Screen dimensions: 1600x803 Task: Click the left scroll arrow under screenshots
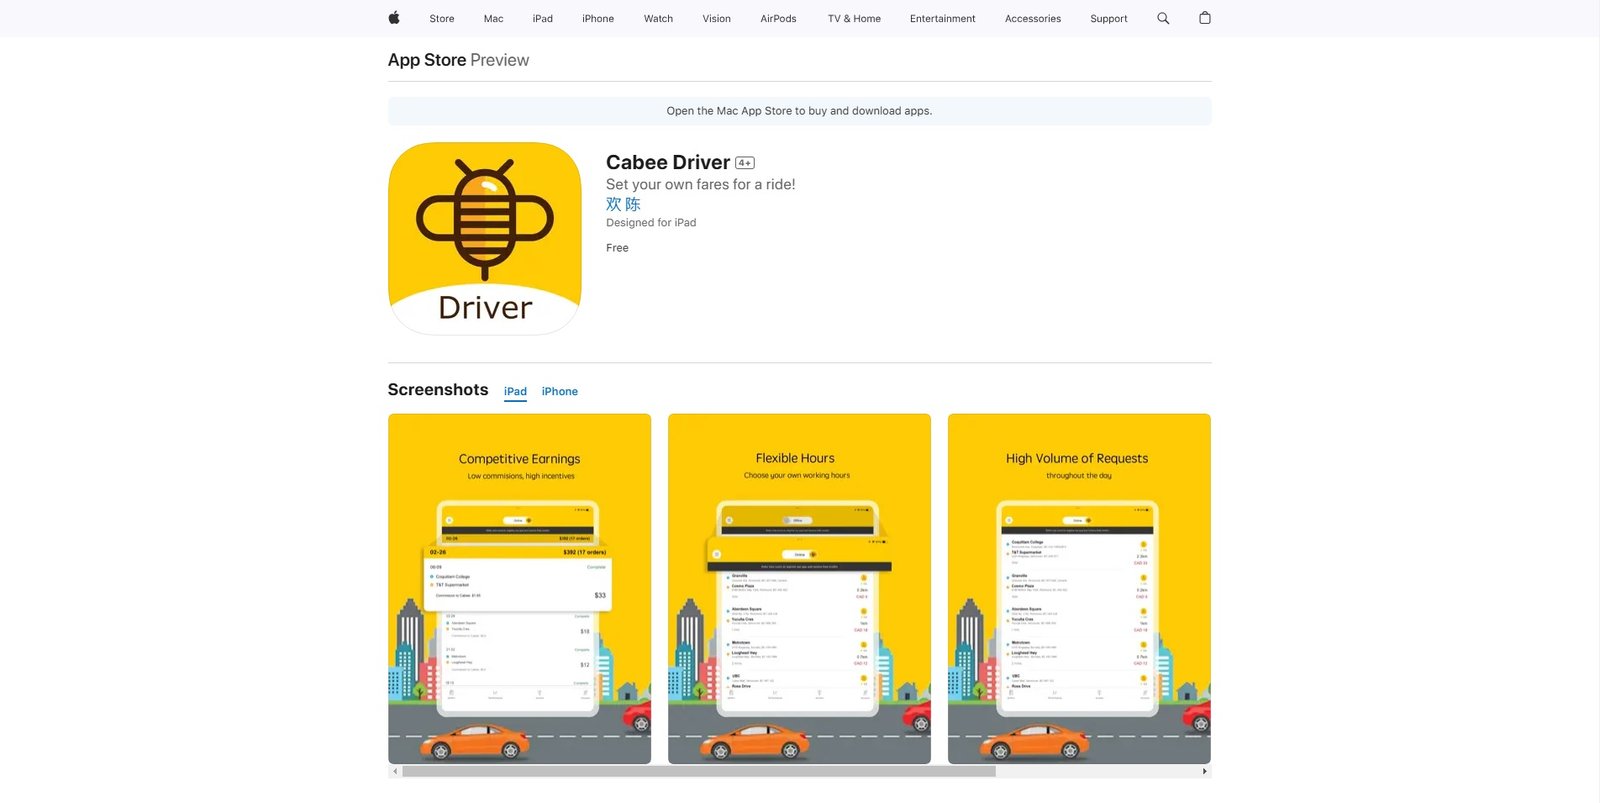[x=395, y=771]
